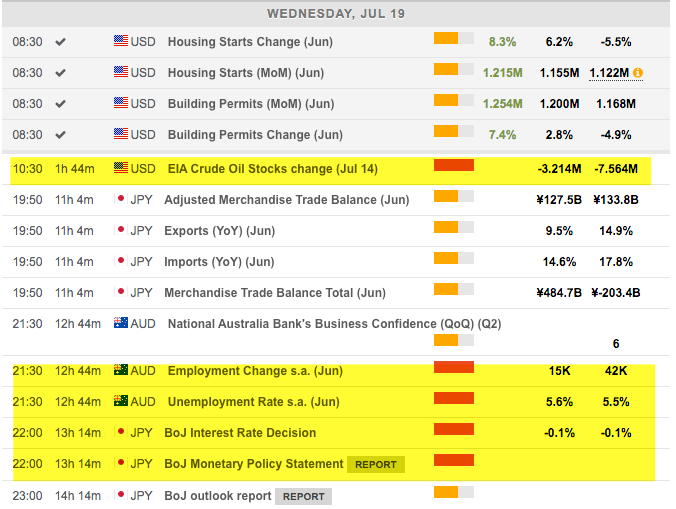The width and height of the screenshot is (676, 509).
Task: Click the Japan flag beside BoJ Interest Rate Decision
Action: point(121,431)
